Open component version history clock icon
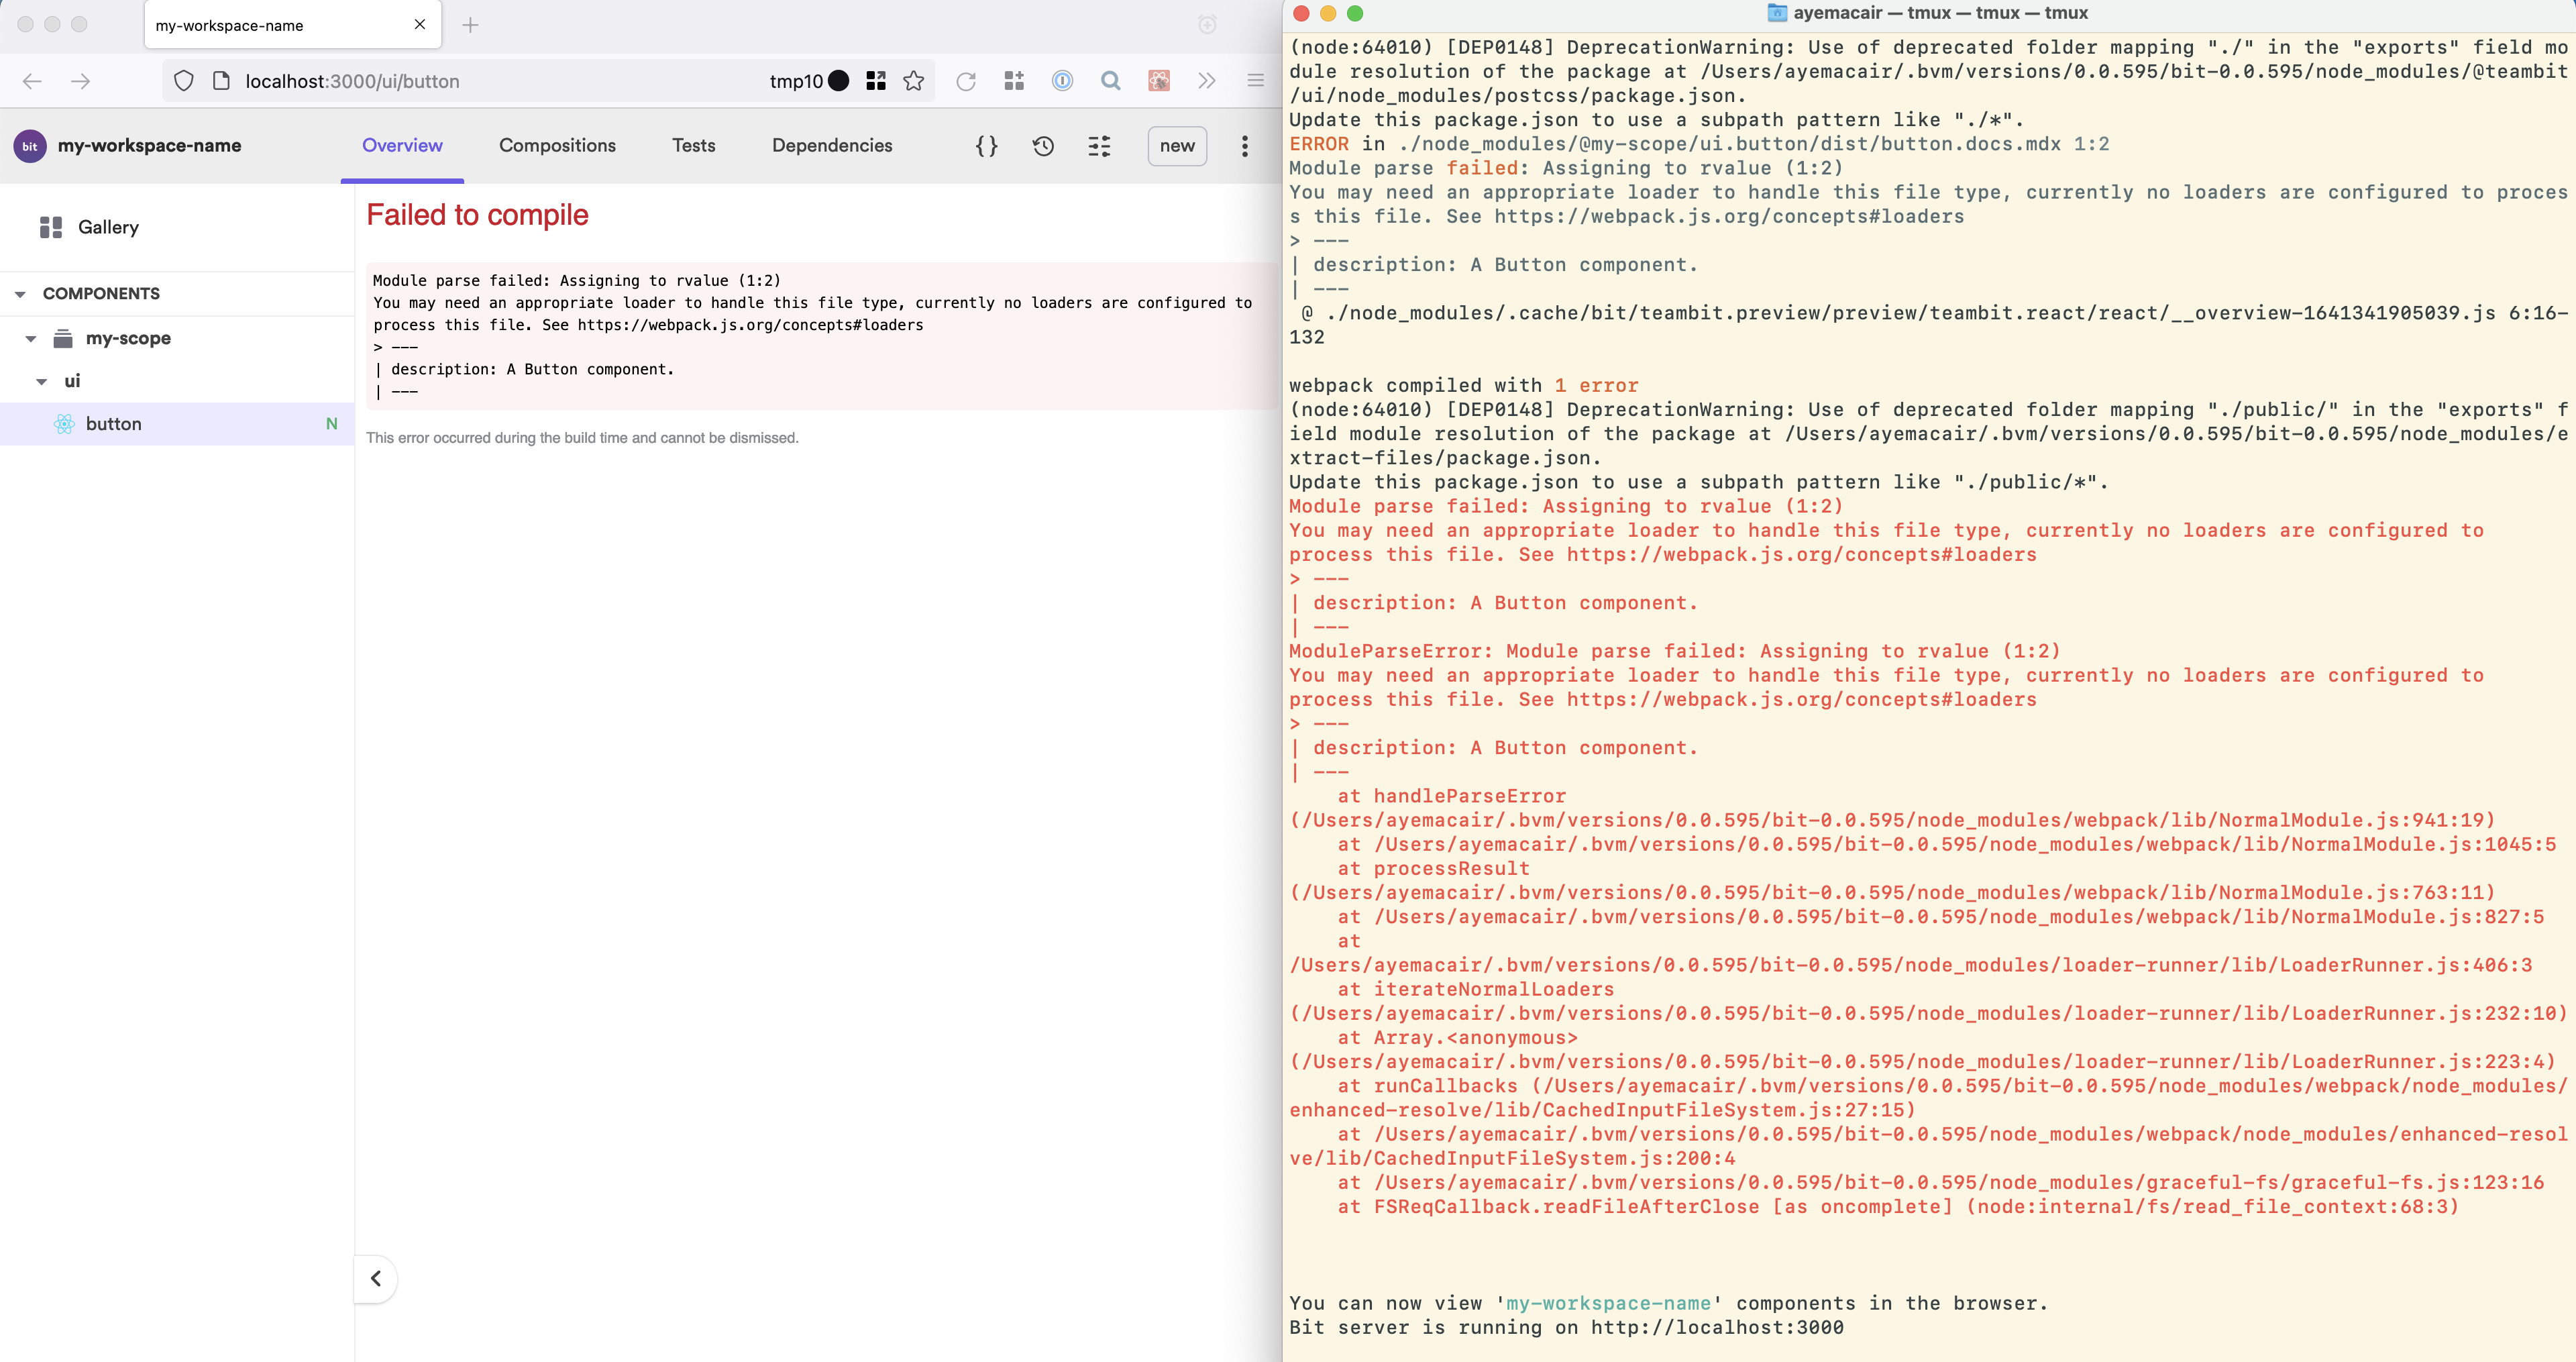The image size is (2576, 1362). coord(1043,145)
